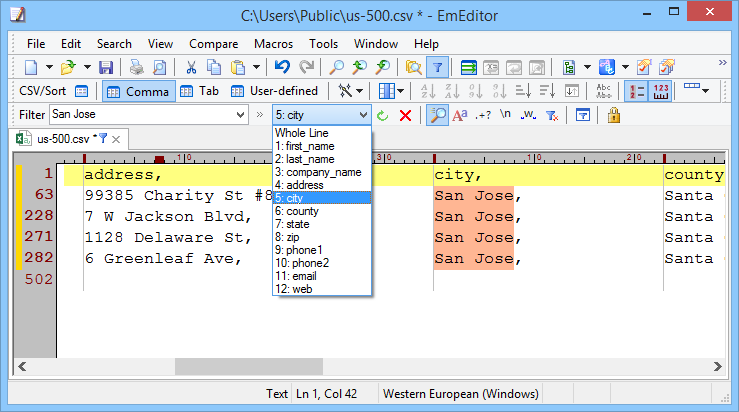The height and width of the screenshot is (412, 739).
Task: Expand the Outline tree dropdown arrow
Action: coord(587,67)
